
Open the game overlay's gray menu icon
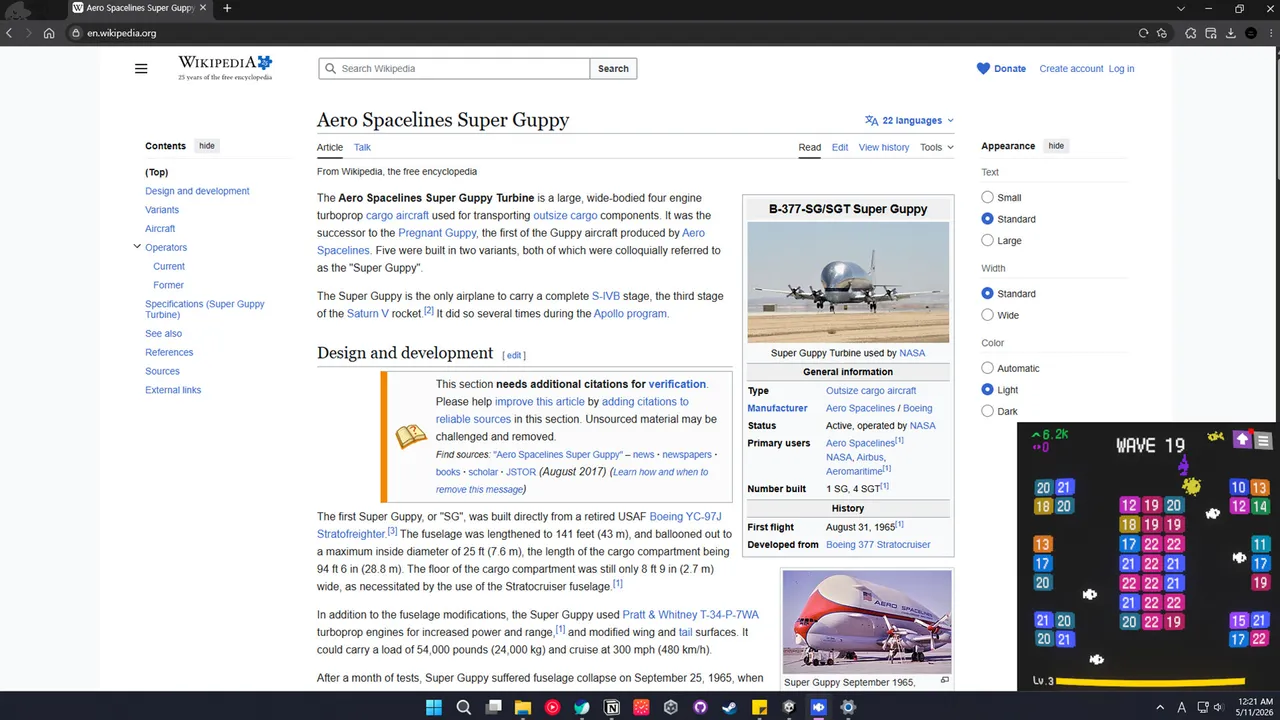click(x=1263, y=440)
